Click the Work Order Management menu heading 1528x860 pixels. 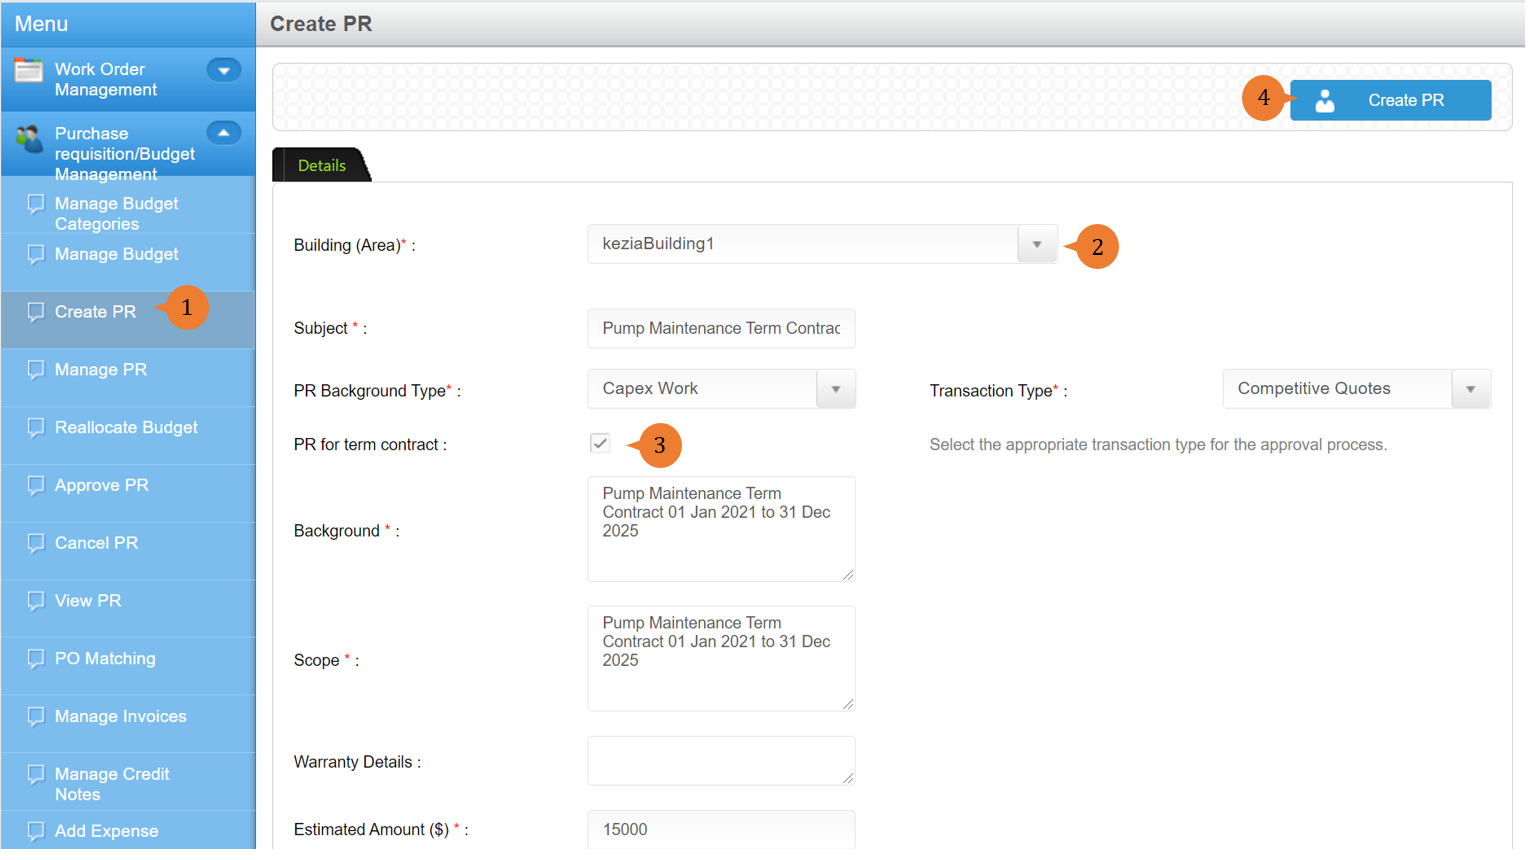[106, 80]
